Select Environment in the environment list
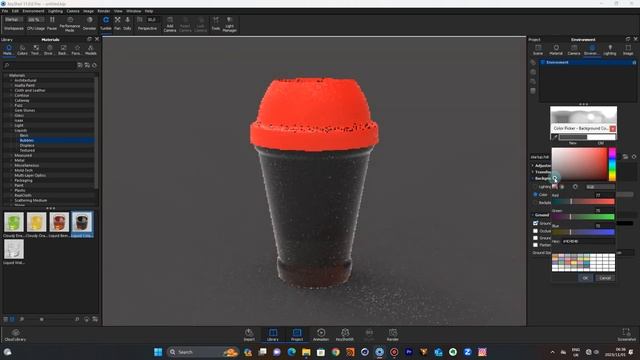 click(588, 62)
